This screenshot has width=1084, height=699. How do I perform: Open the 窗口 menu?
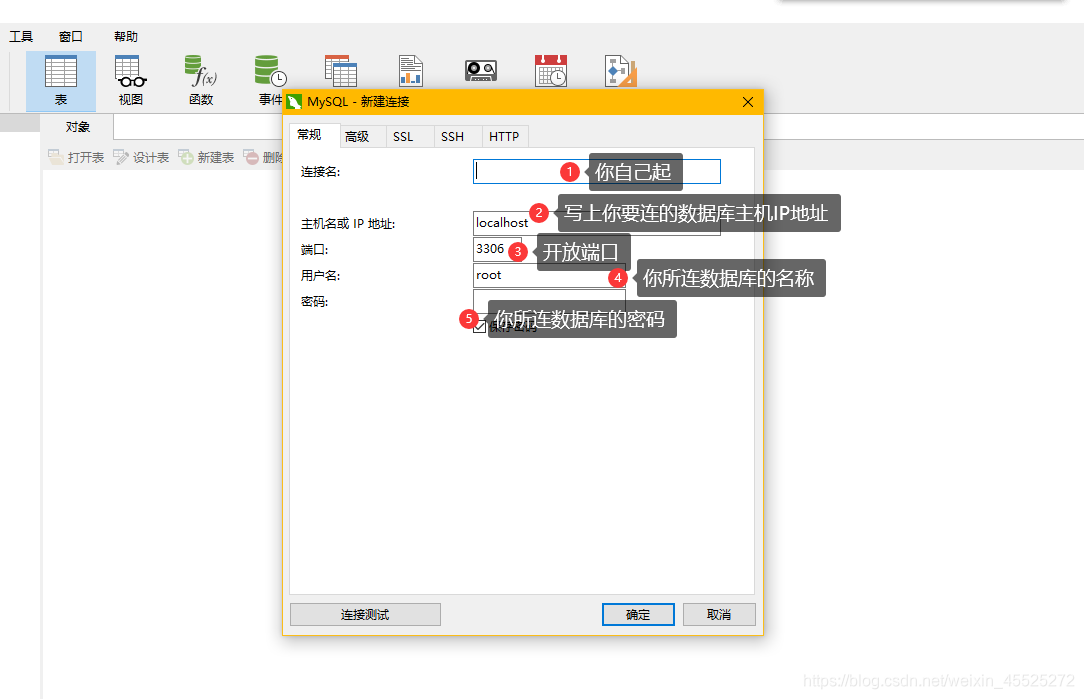point(71,37)
